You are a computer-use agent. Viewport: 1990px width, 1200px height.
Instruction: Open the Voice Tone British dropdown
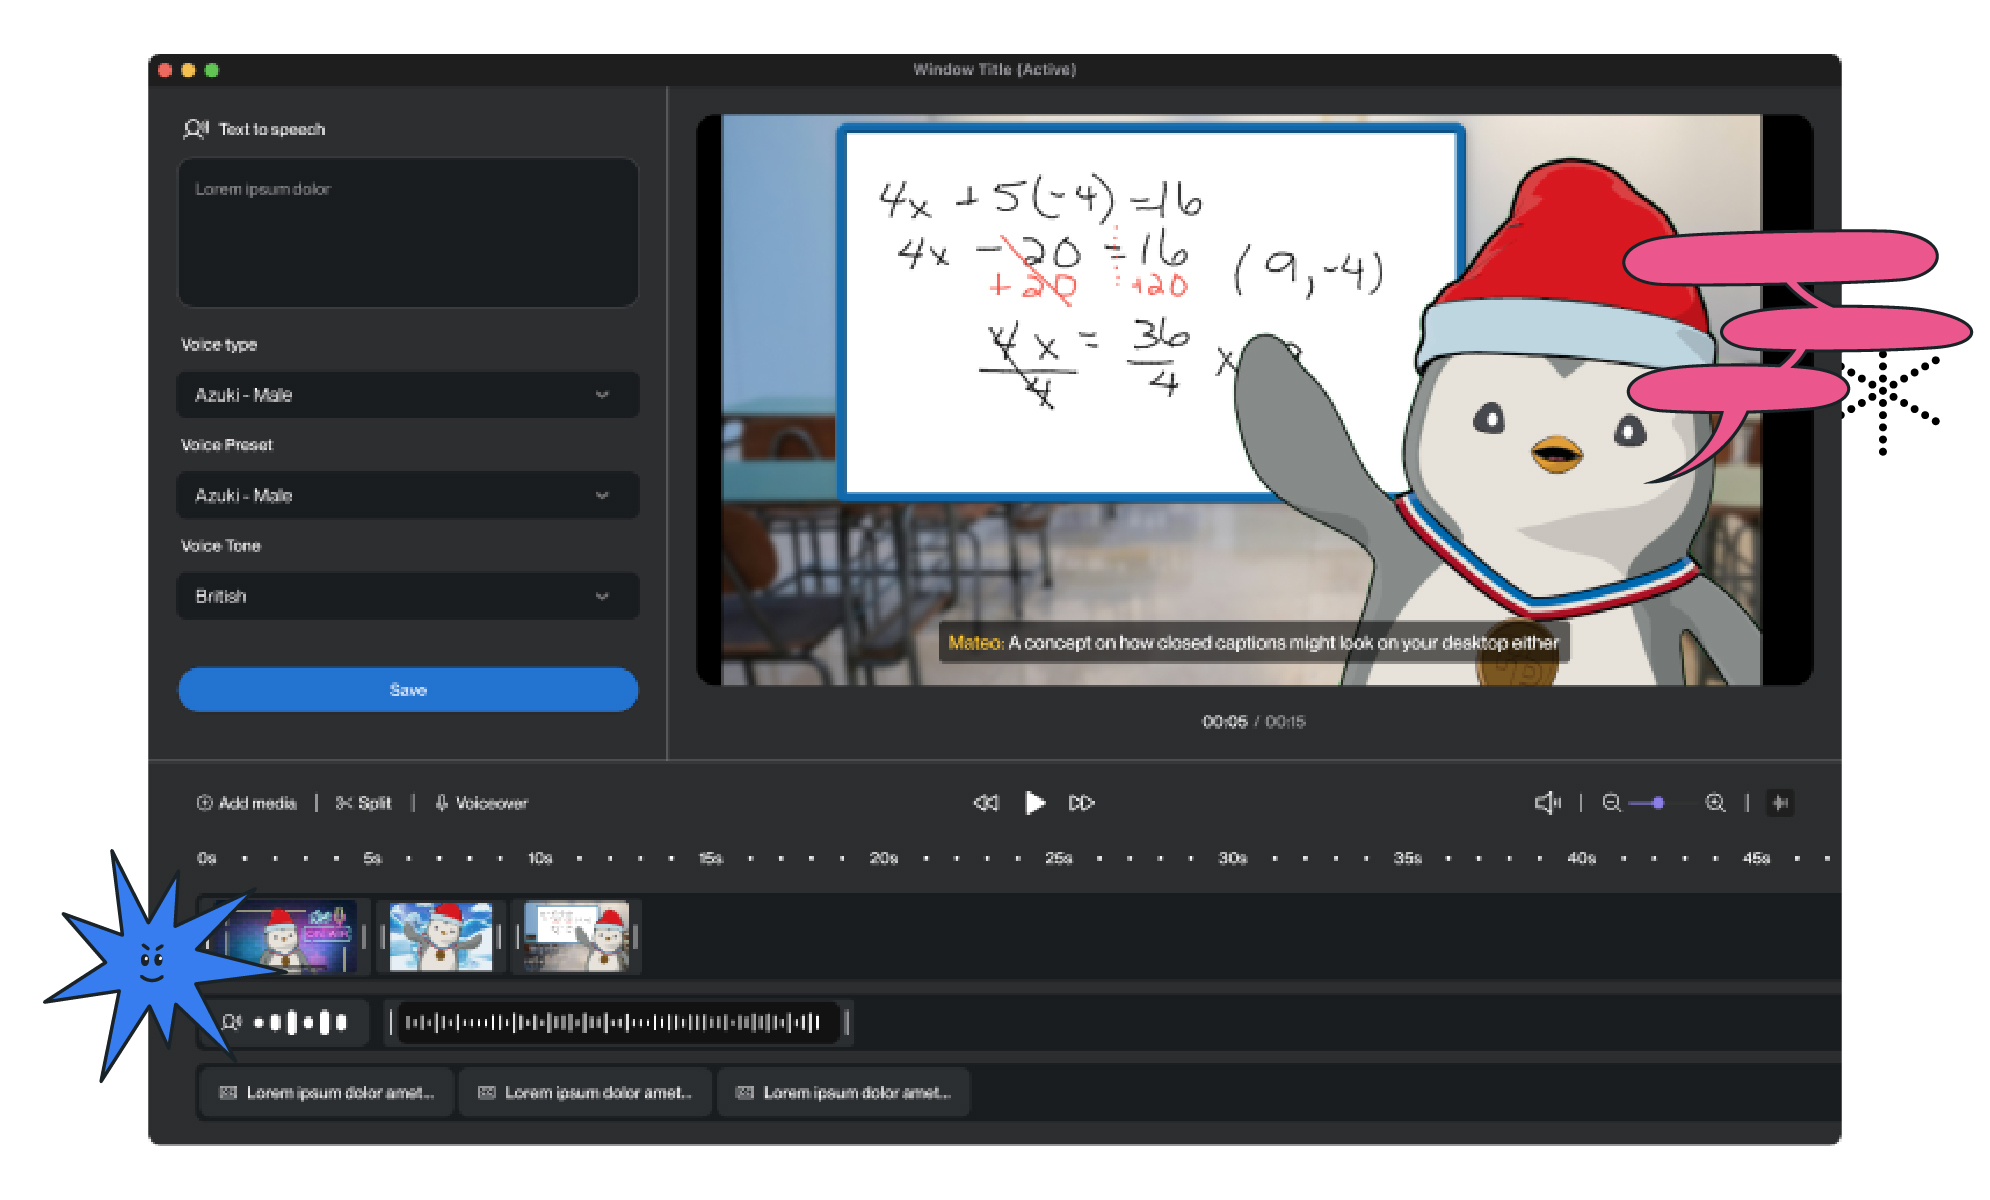[x=407, y=596]
